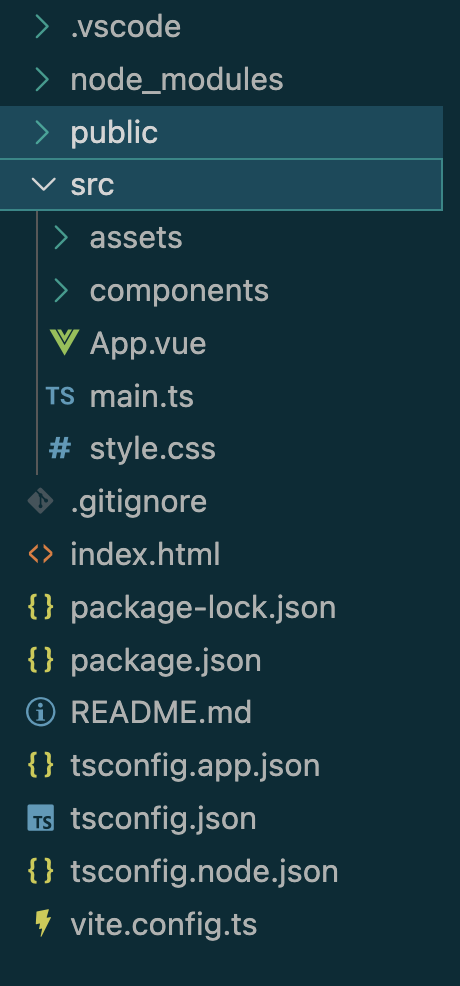This screenshot has width=460, height=986.
Task: Click the blue TS square icon for tsconfig.json
Action: [x=41, y=818]
